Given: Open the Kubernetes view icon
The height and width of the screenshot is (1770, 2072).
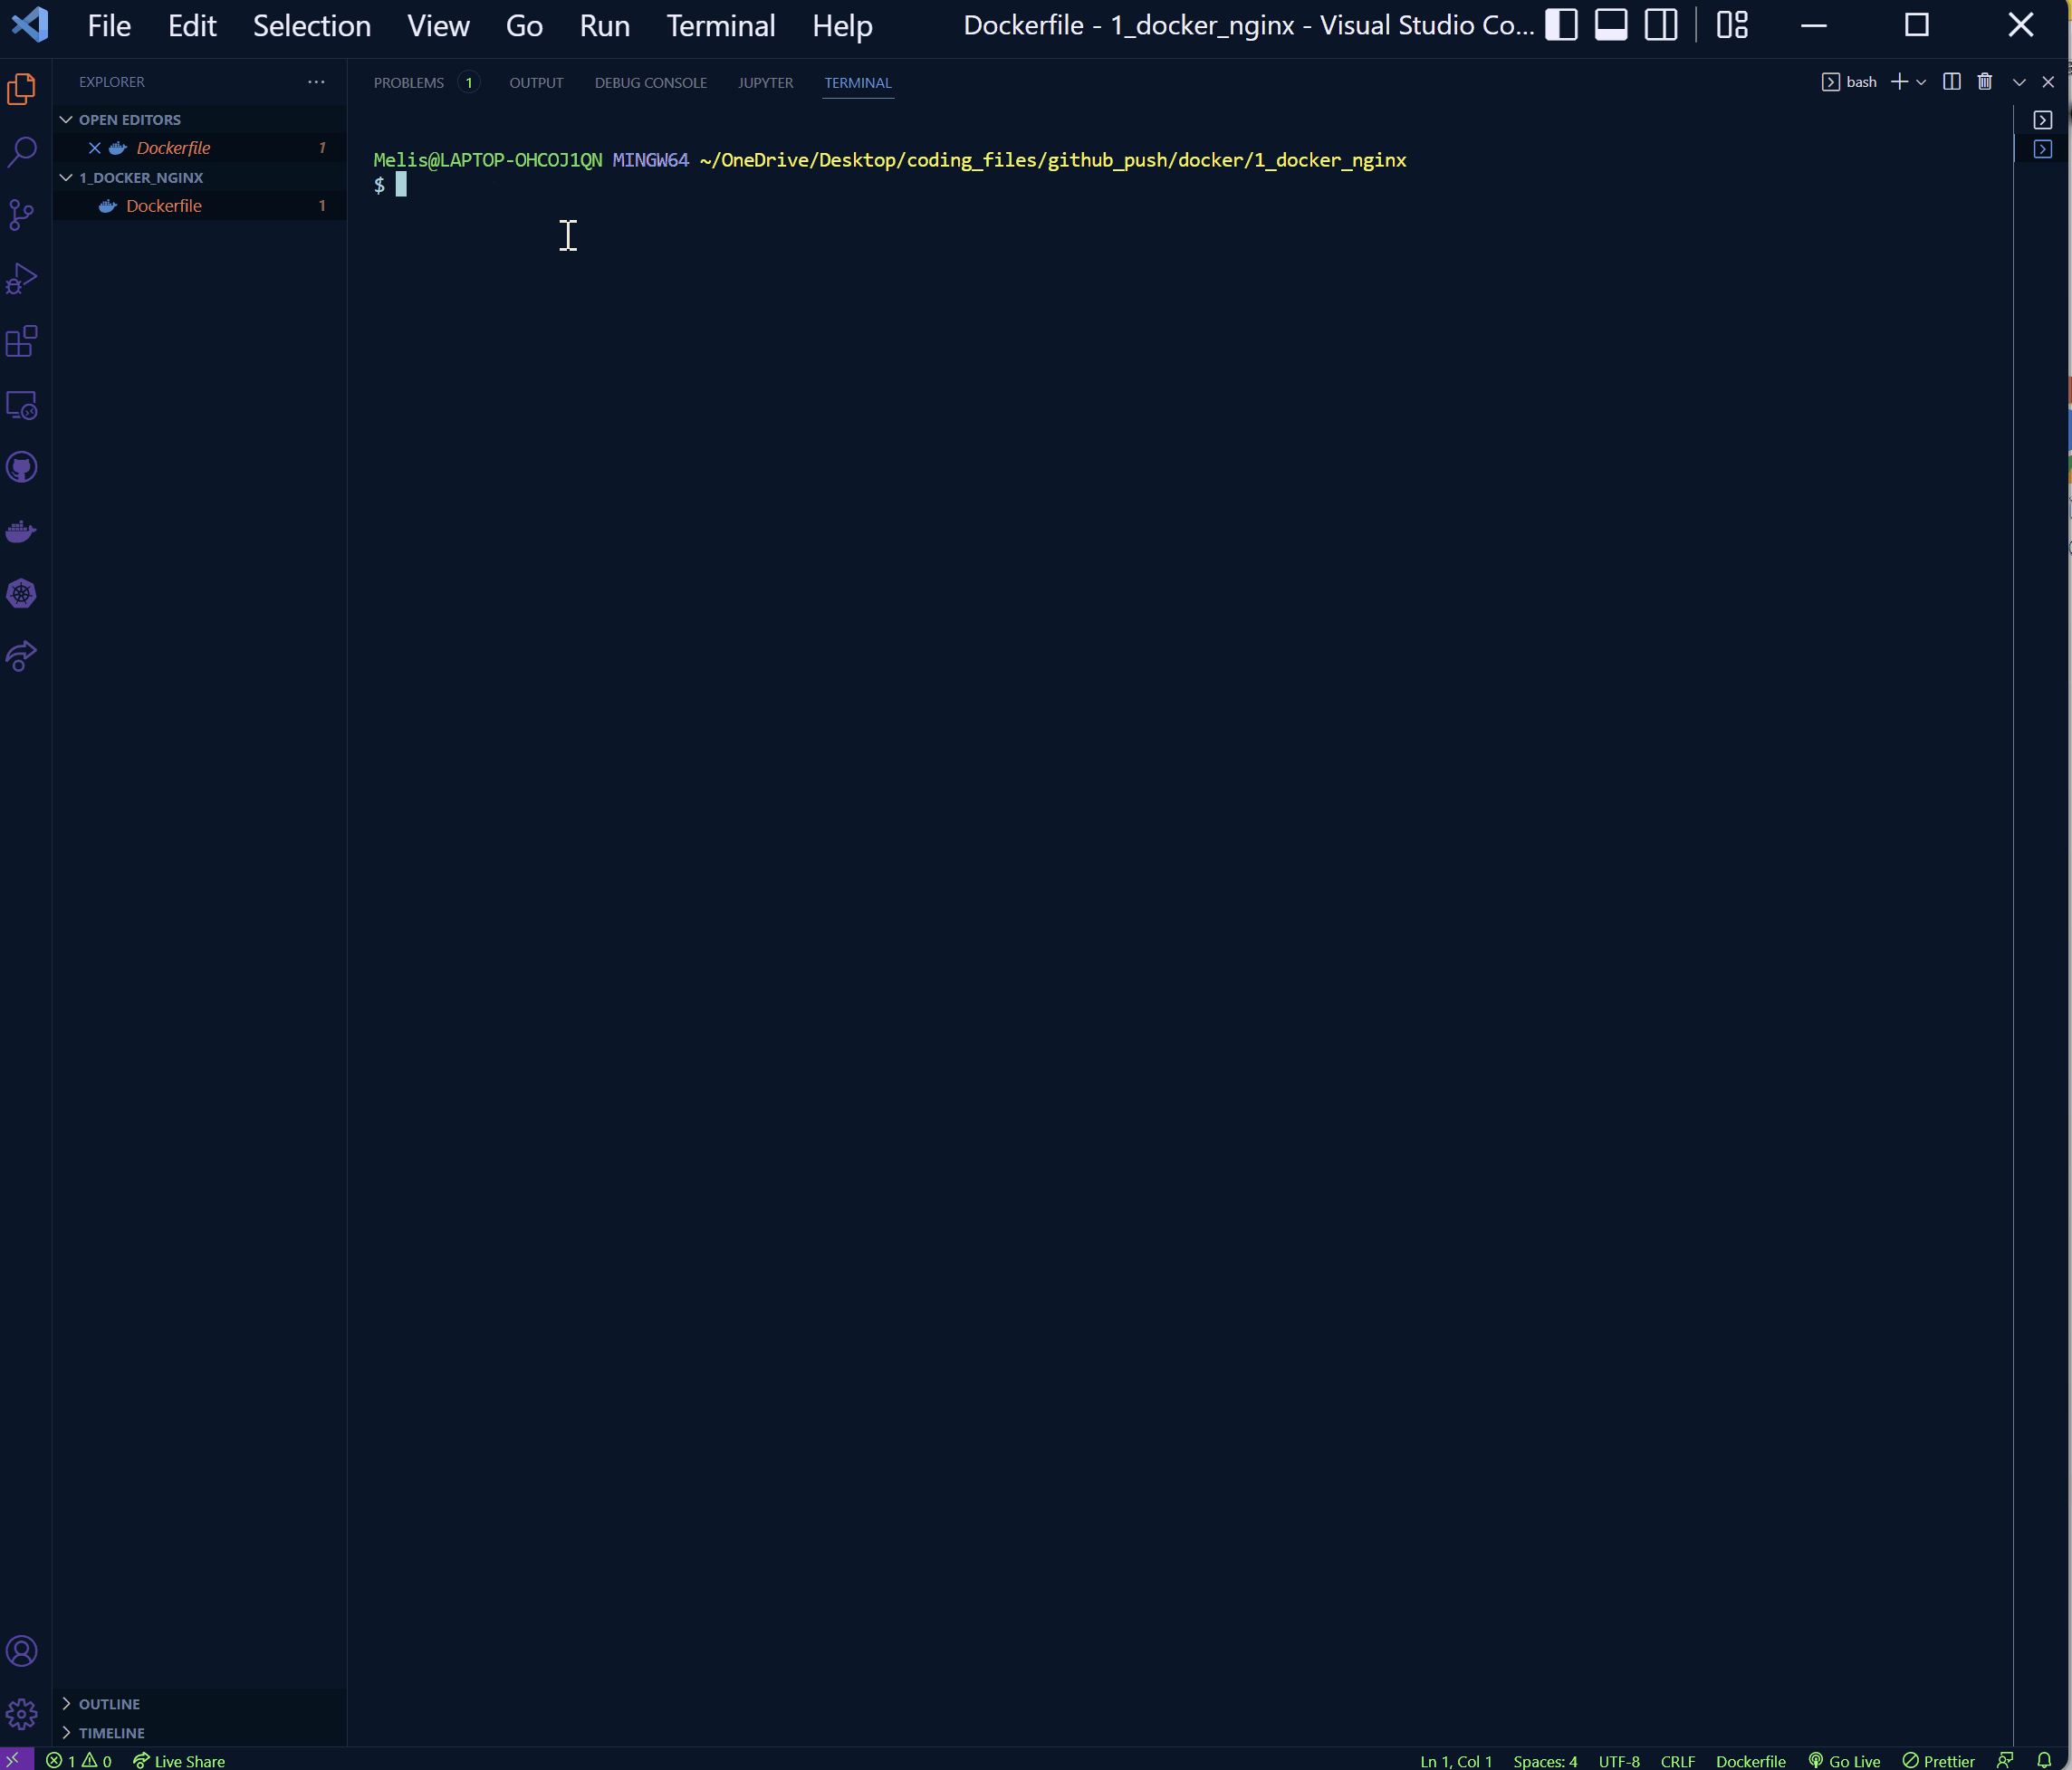Looking at the screenshot, I should click(x=22, y=594).
